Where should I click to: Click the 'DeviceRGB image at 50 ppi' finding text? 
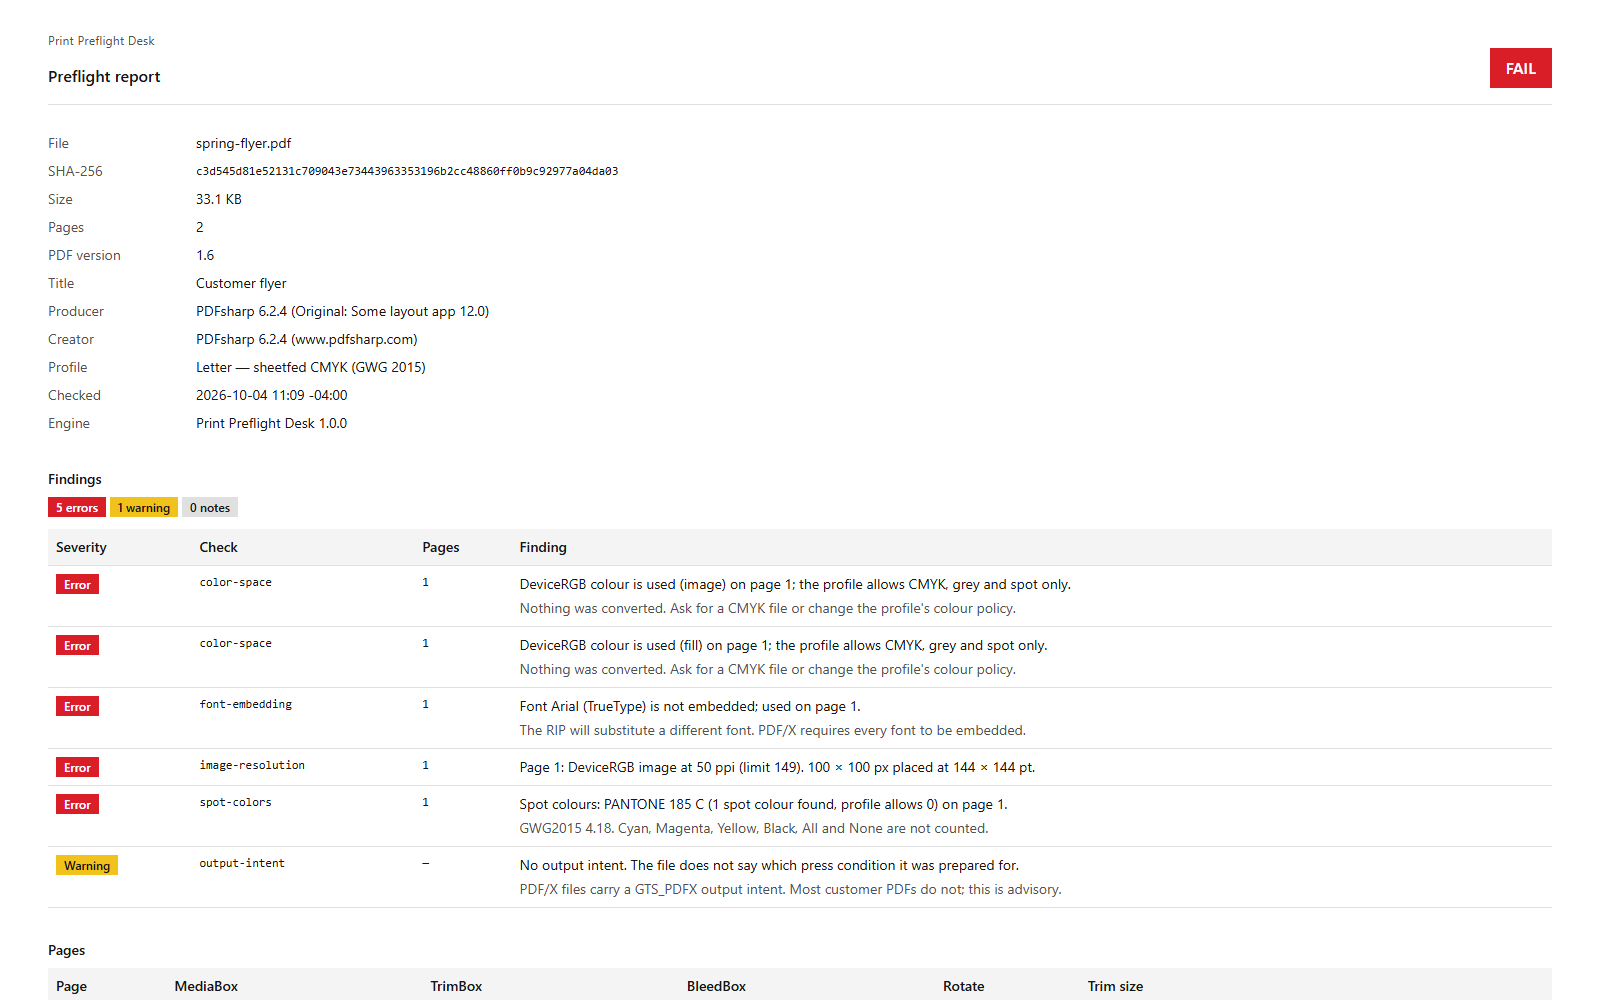(777, 767)
